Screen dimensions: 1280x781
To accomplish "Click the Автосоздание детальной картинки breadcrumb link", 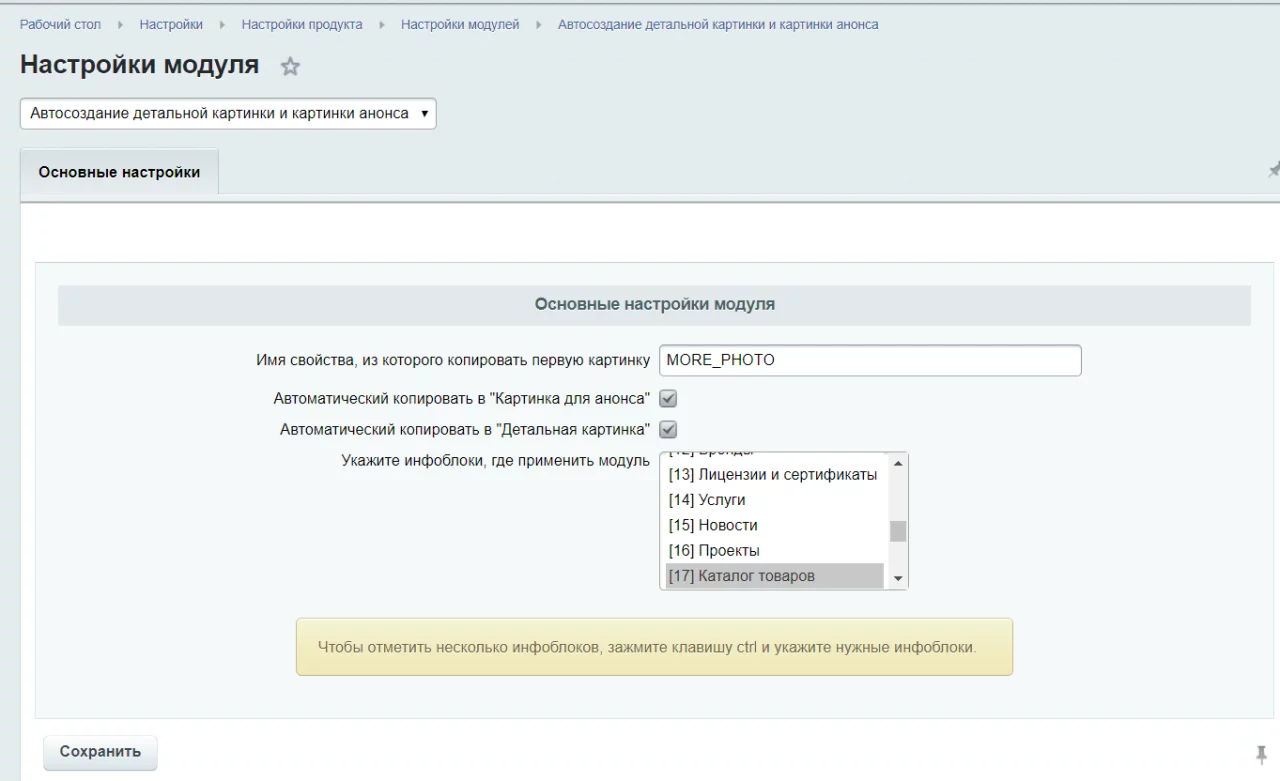I will 717,25.
